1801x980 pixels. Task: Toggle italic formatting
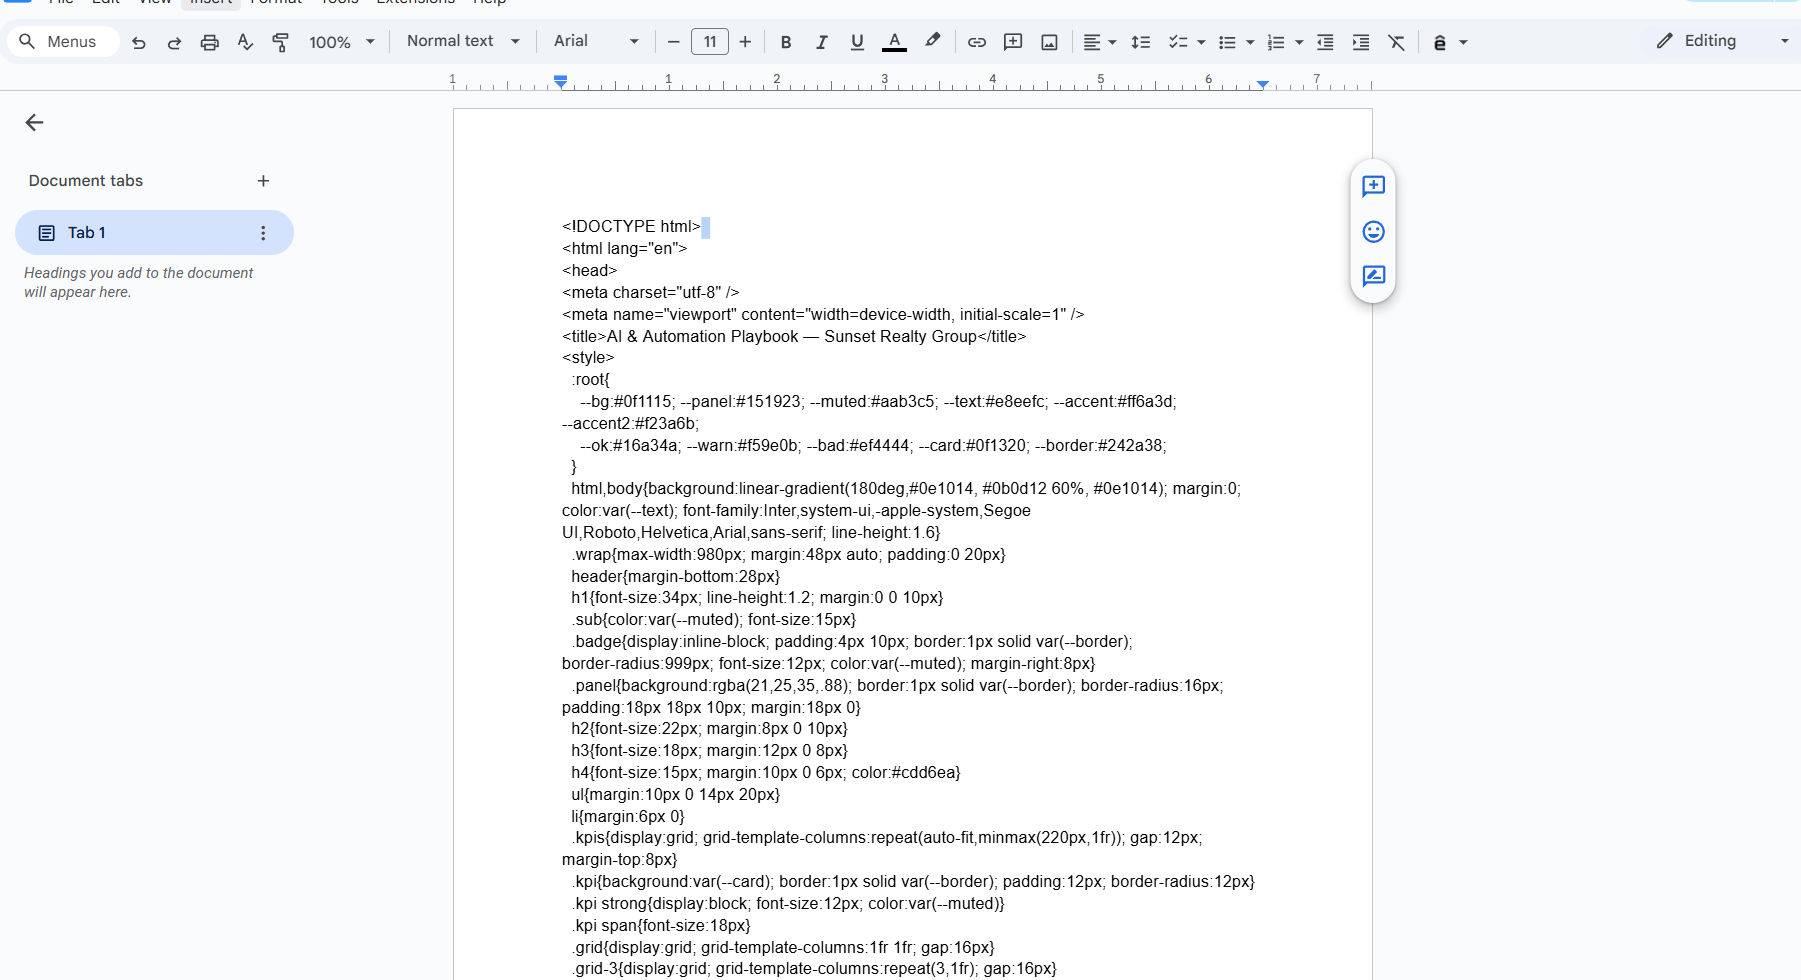click(821, 42)
